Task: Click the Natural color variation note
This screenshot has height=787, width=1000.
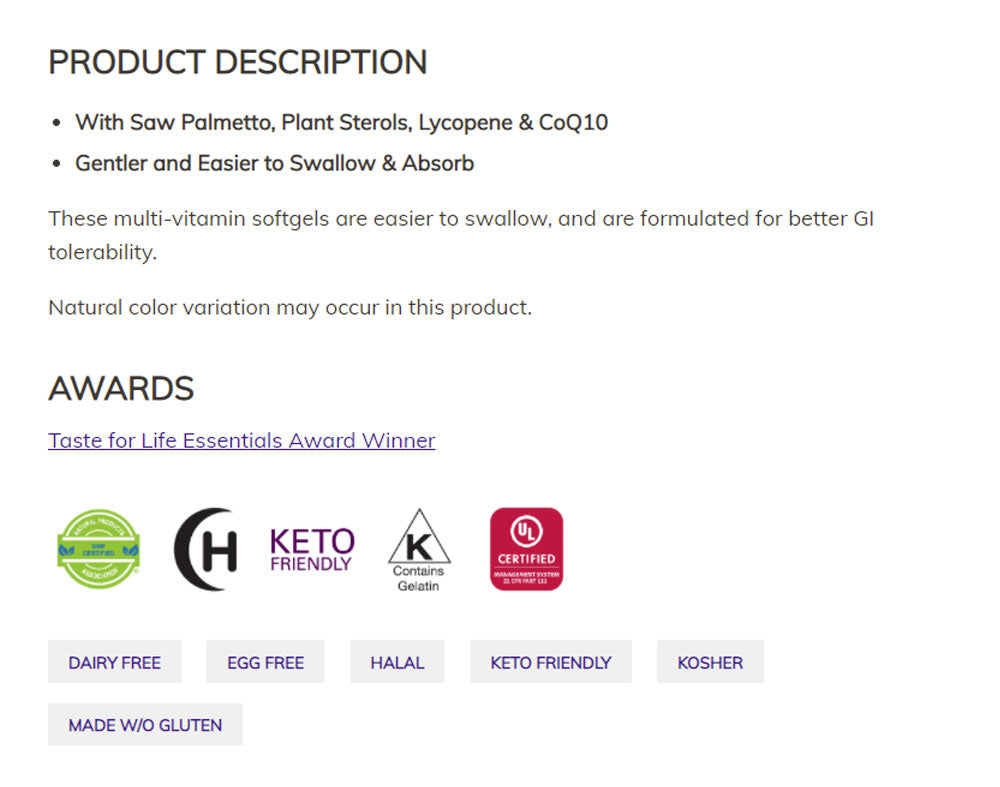Action: click(290, 307)
